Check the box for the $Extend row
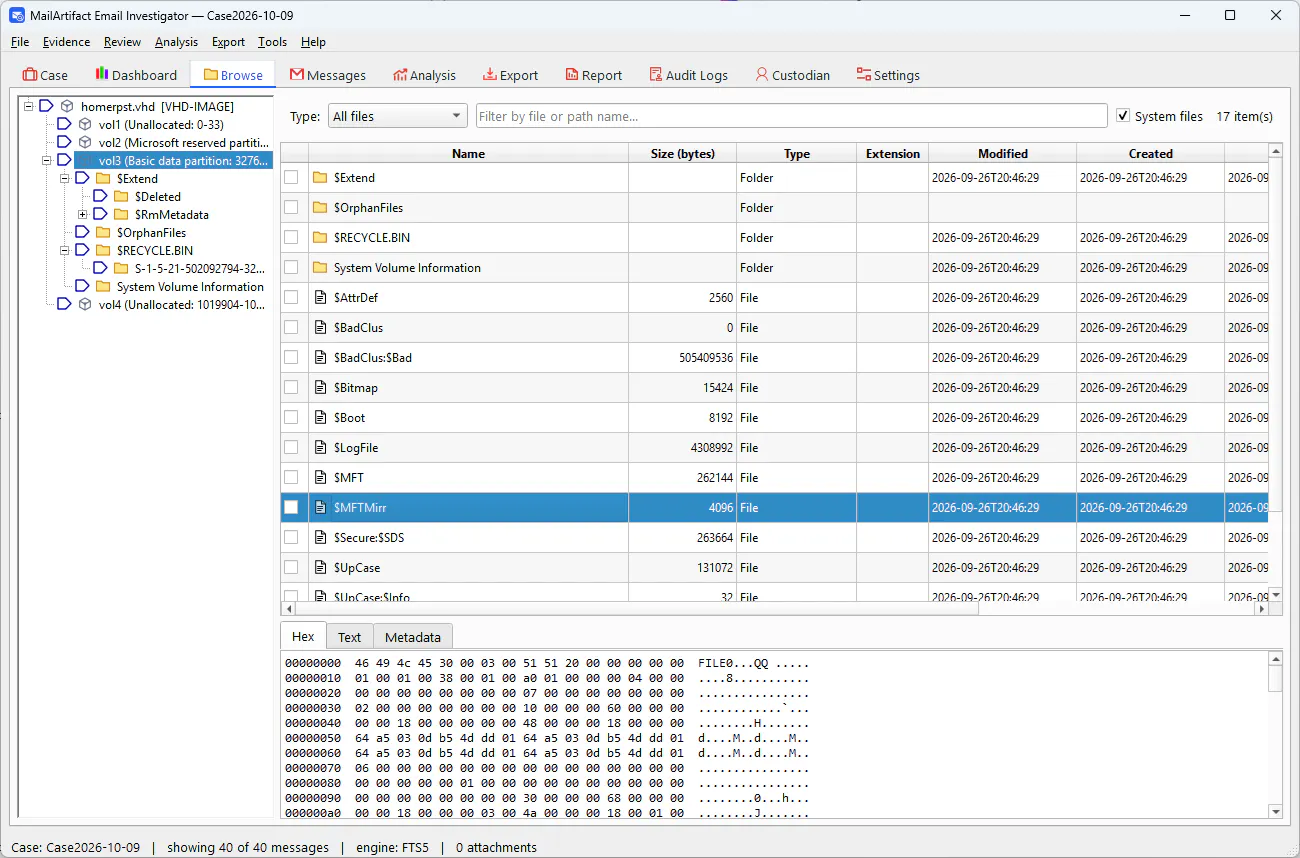Image resolution: width=1300 pixels, height=858 pixels. [x=291, y=178]
